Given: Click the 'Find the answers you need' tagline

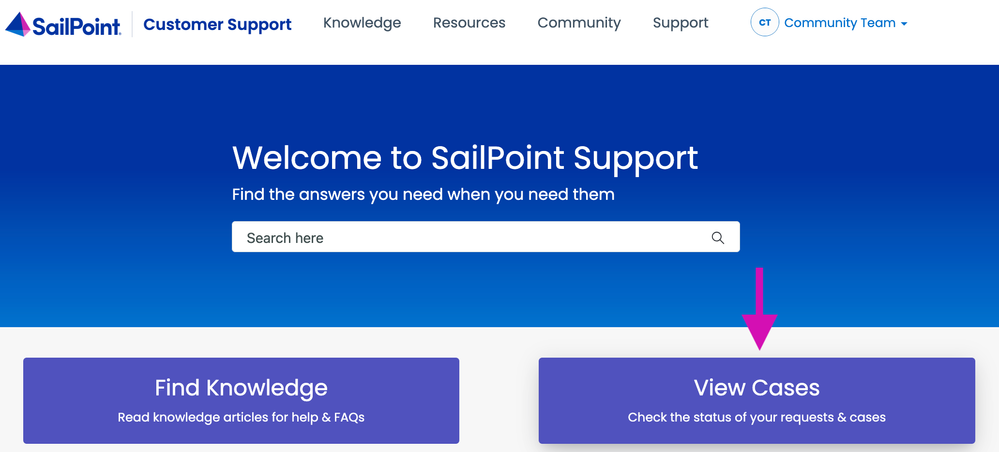Looking at the screenshot, I should click(x=423, y=194).
